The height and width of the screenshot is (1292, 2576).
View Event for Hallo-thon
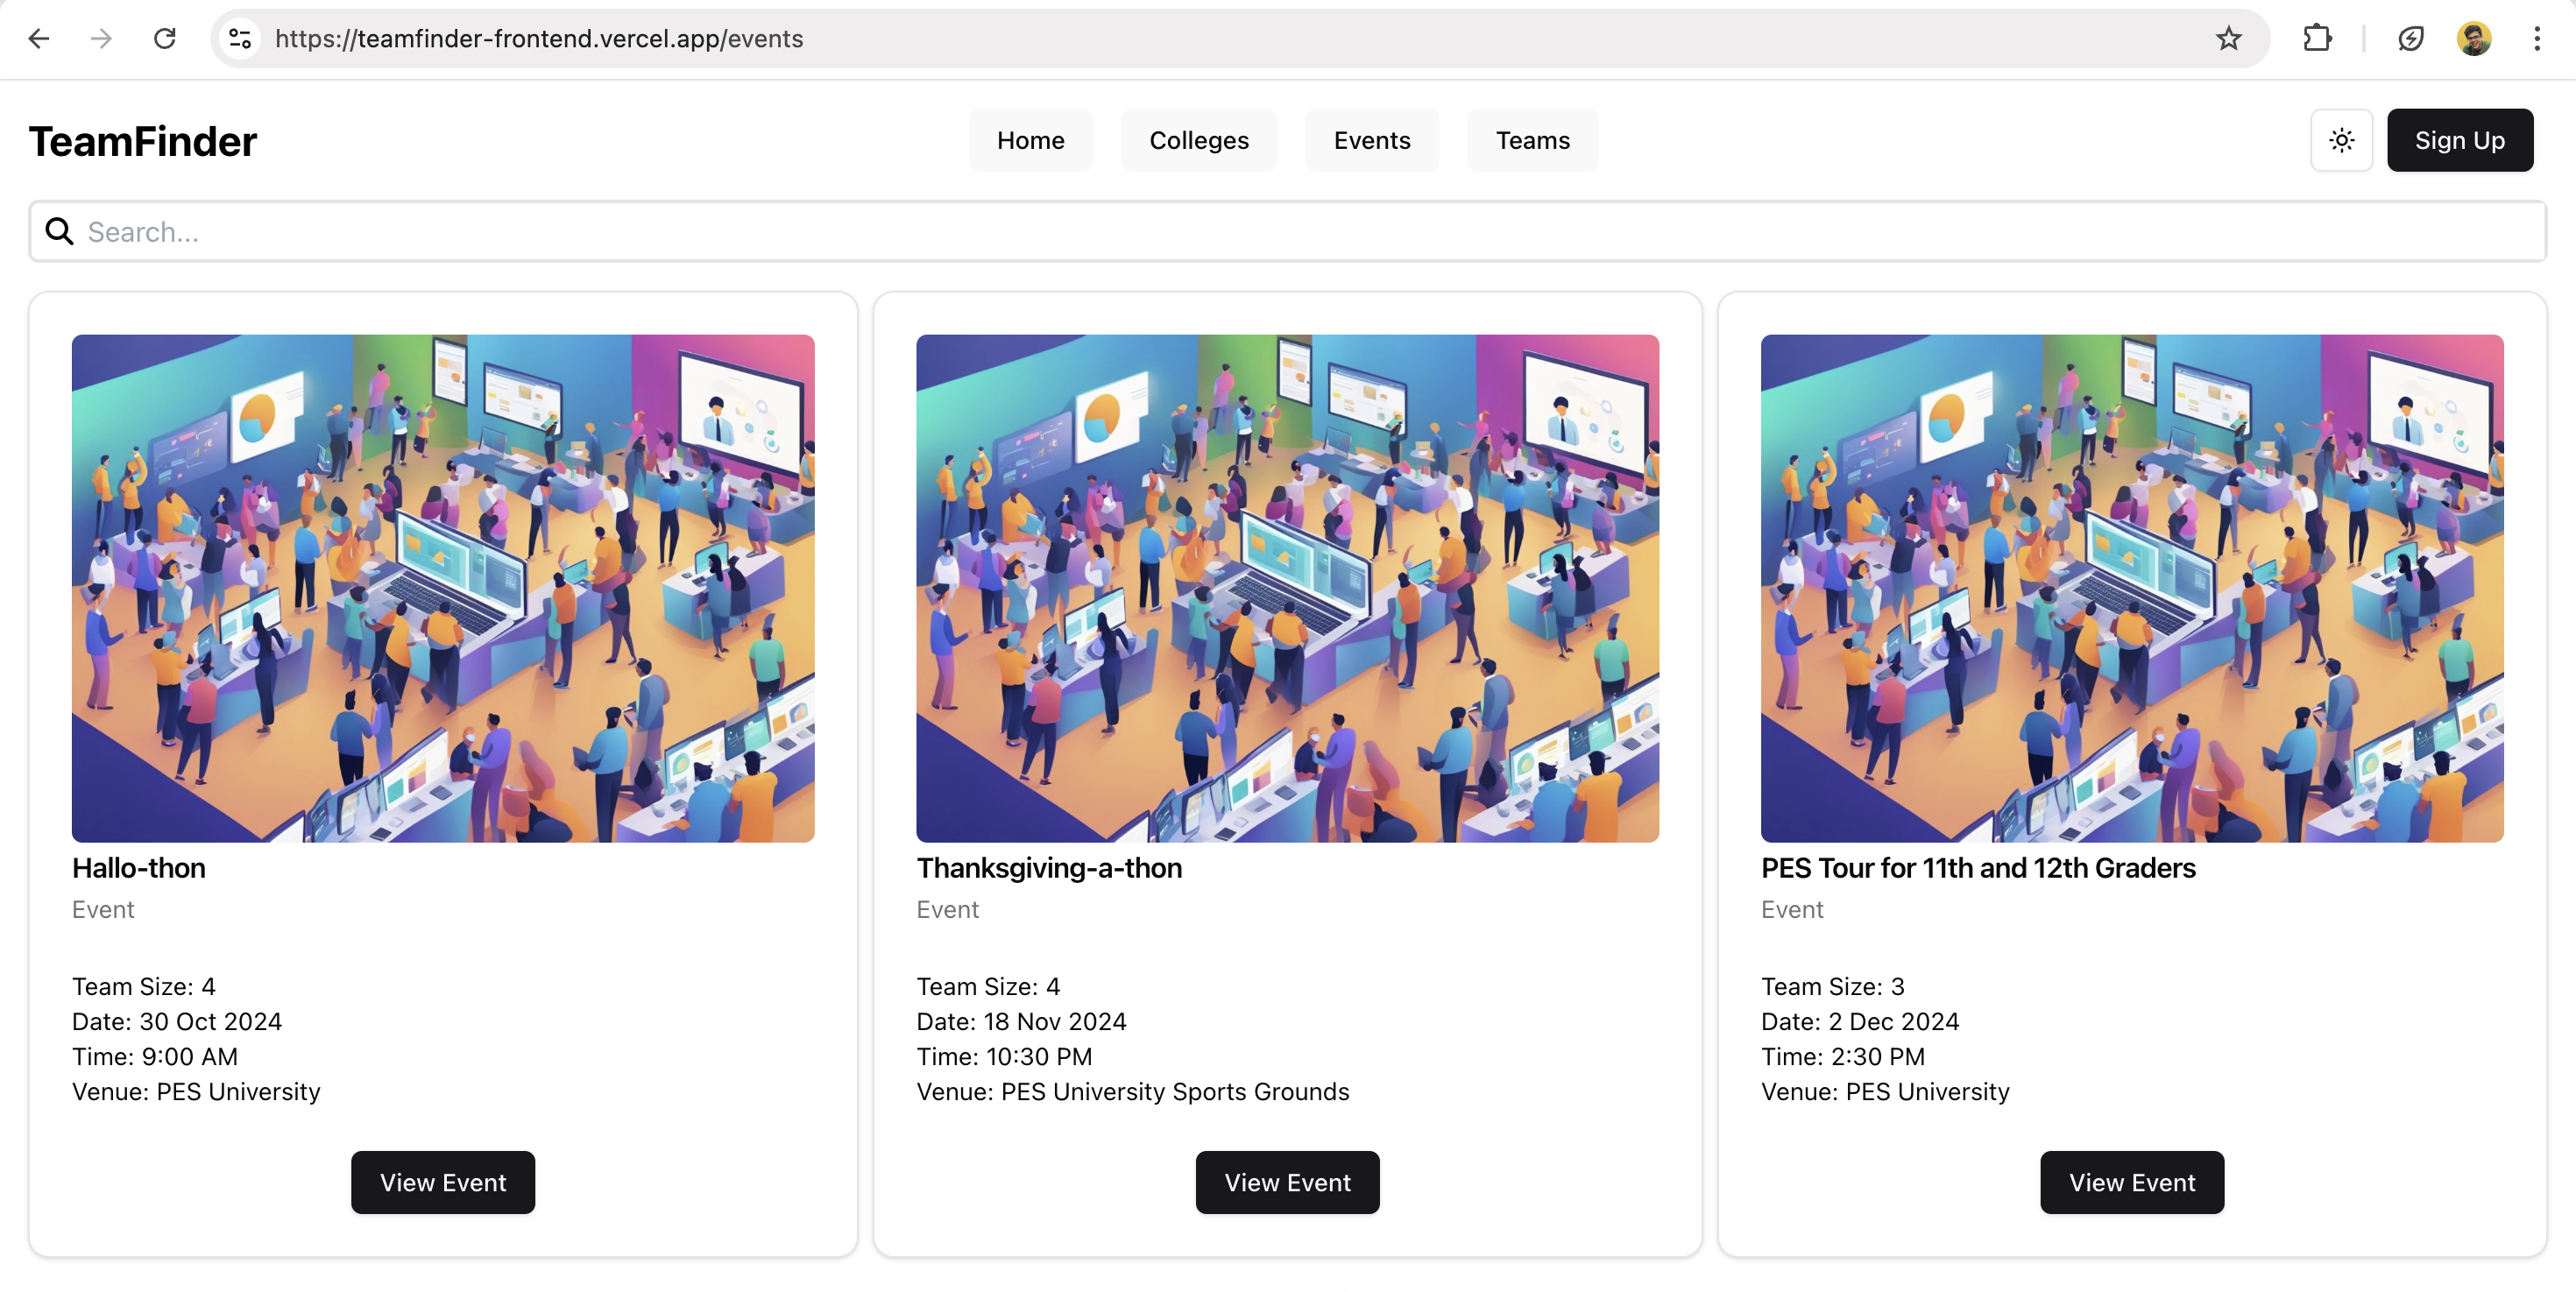coord(442,1182)
